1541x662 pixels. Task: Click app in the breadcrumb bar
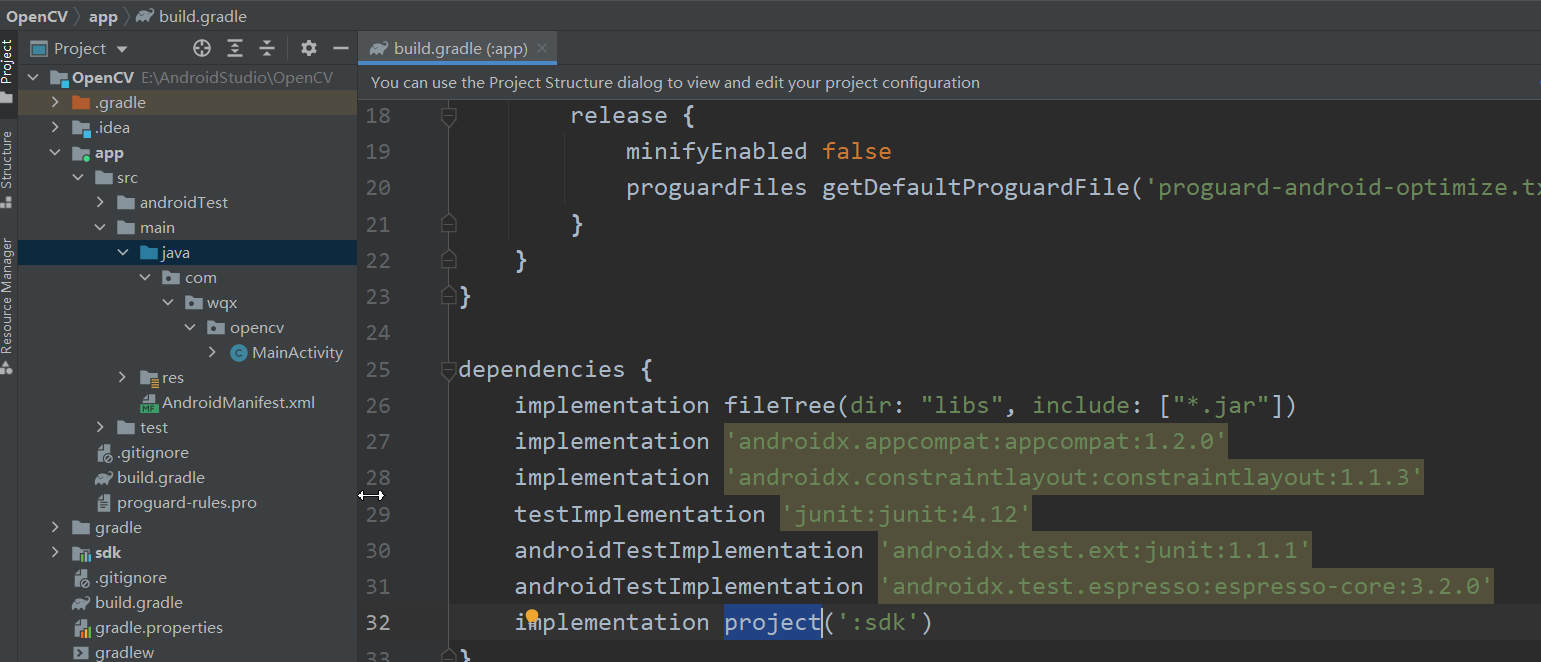click(x=103, y=16)
